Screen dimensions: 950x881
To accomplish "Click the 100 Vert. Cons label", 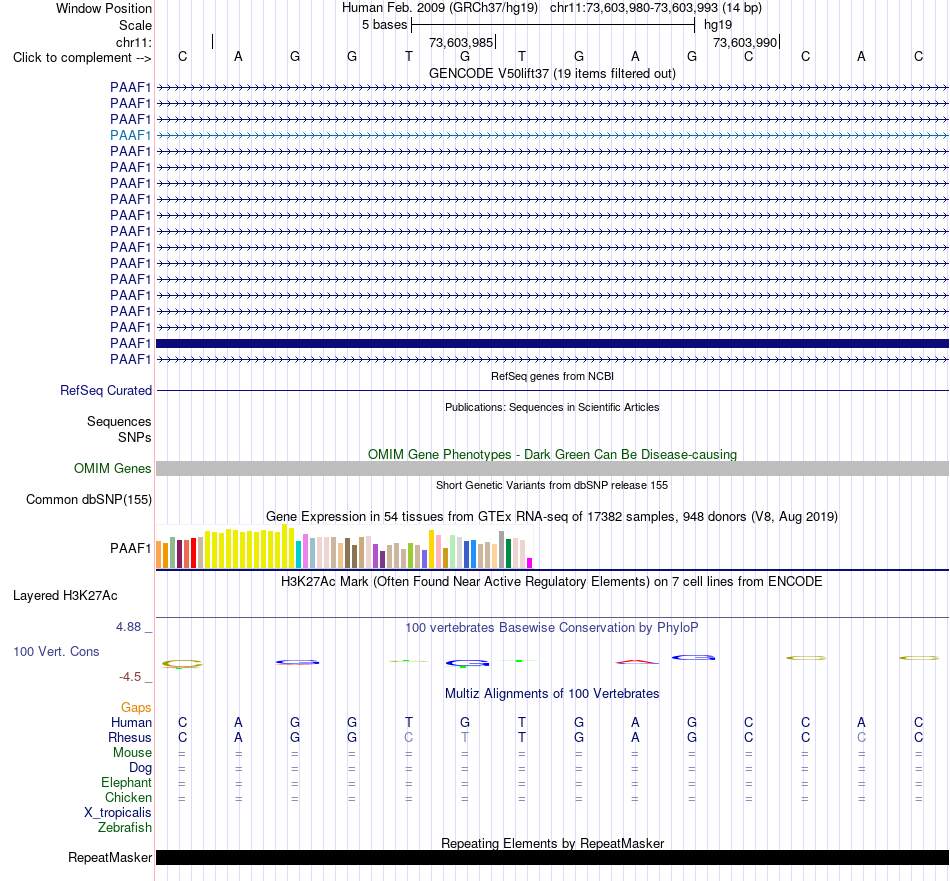I will (56, 651).
